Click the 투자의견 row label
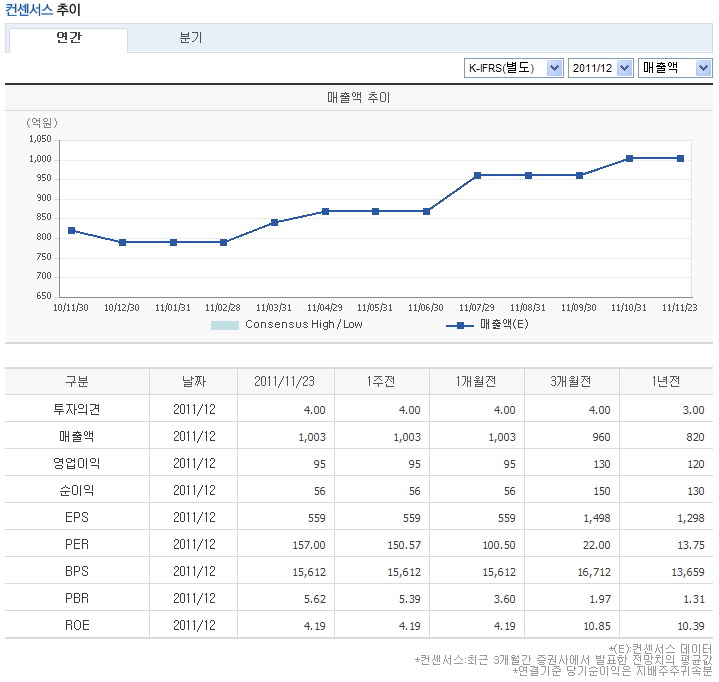 point(77,409)
